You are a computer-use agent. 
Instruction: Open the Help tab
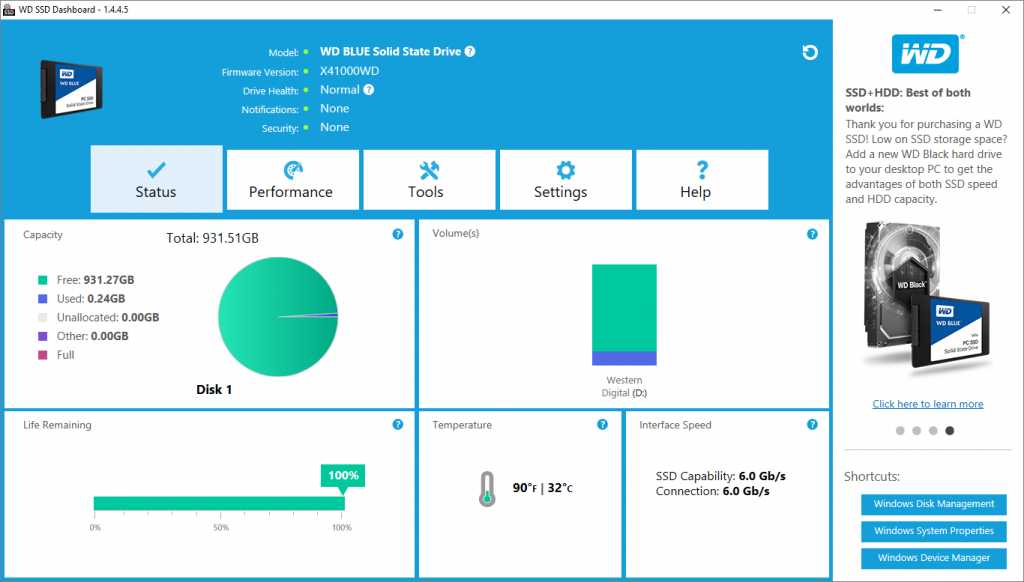click(702, 180)
